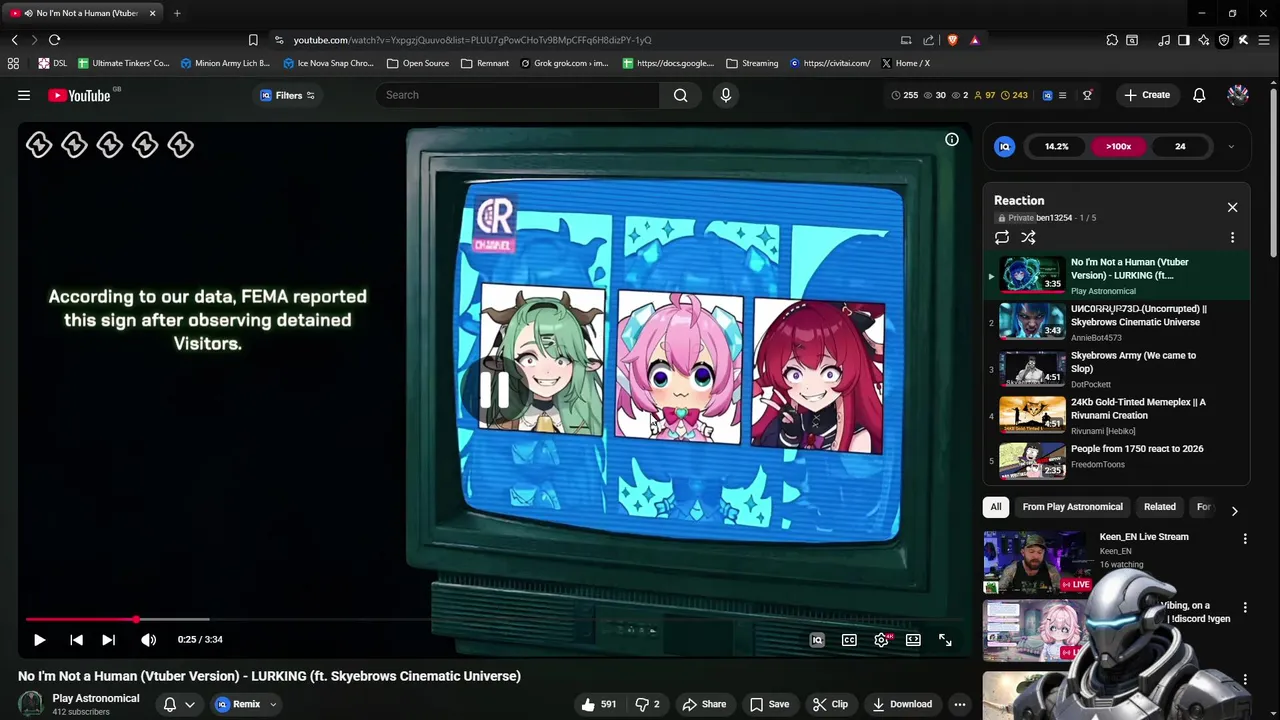Screen dimensions: 1280x720
Task: Toggle theater mode in player
Action: tap(913, 640)
